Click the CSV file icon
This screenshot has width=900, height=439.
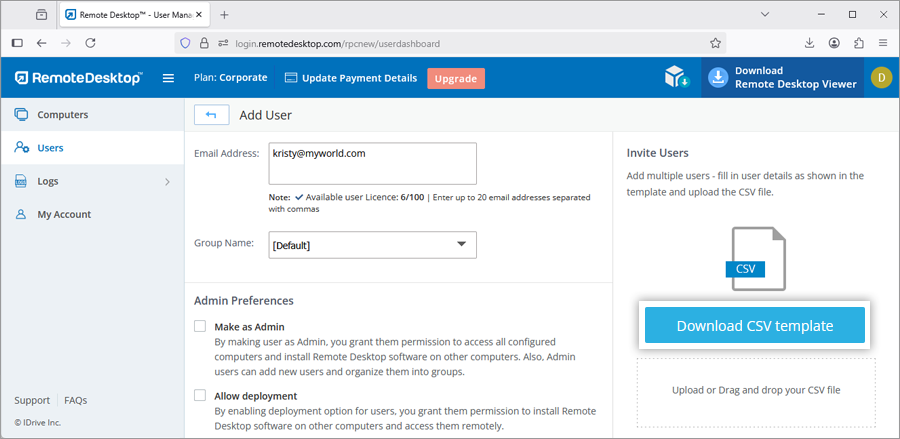pos(758,259)
